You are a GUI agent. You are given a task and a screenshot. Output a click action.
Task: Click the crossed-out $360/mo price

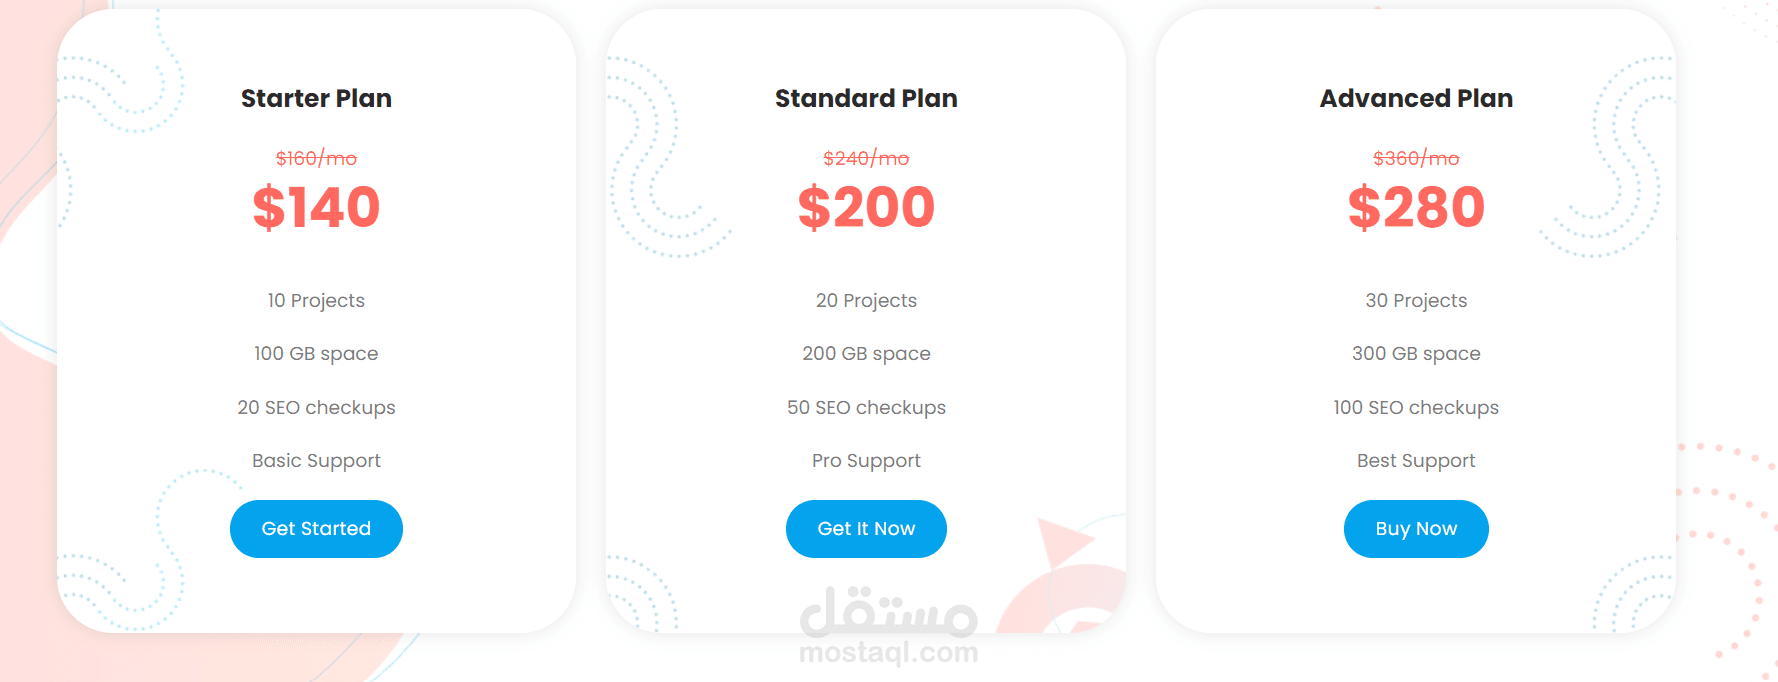(1416, 158)
